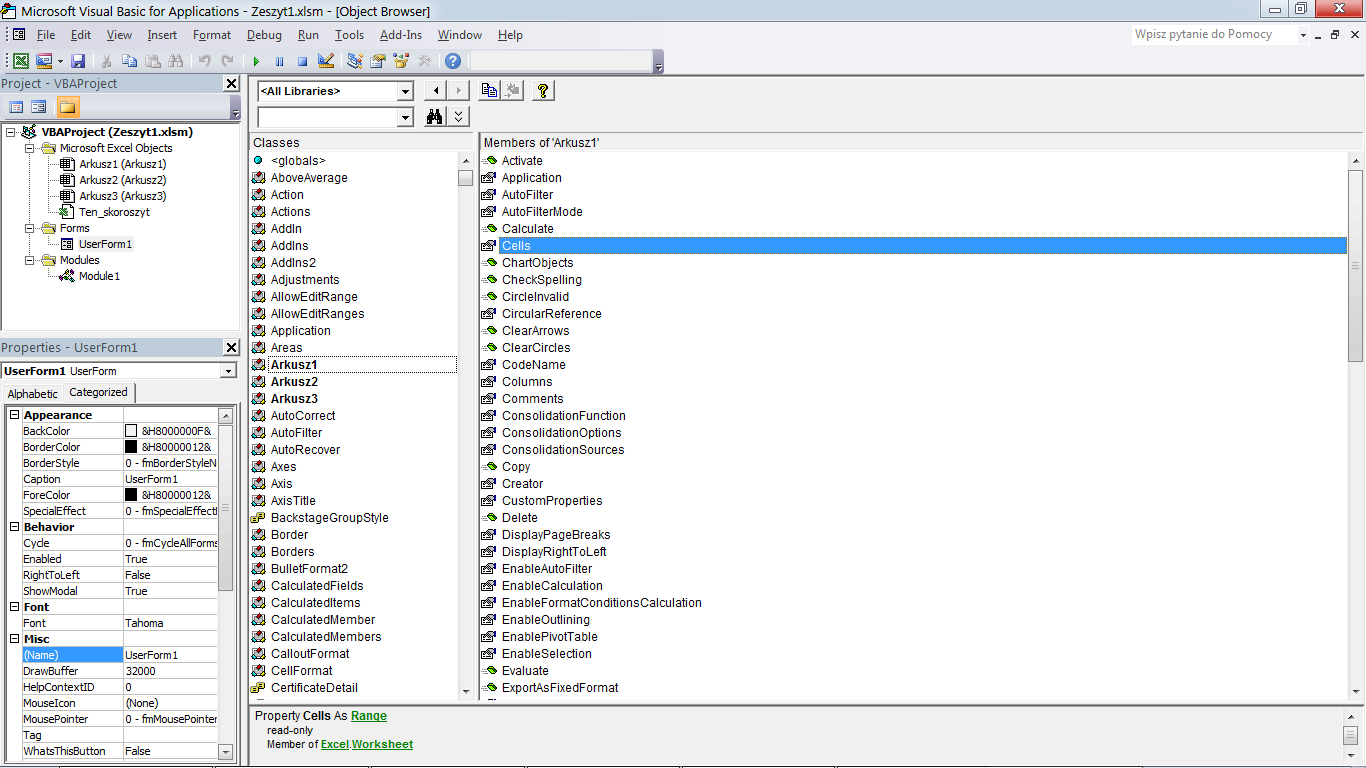Switch to the Alphabetic properties tab
This screenshot has height=768, width=1366.
[x=33, y=393]
